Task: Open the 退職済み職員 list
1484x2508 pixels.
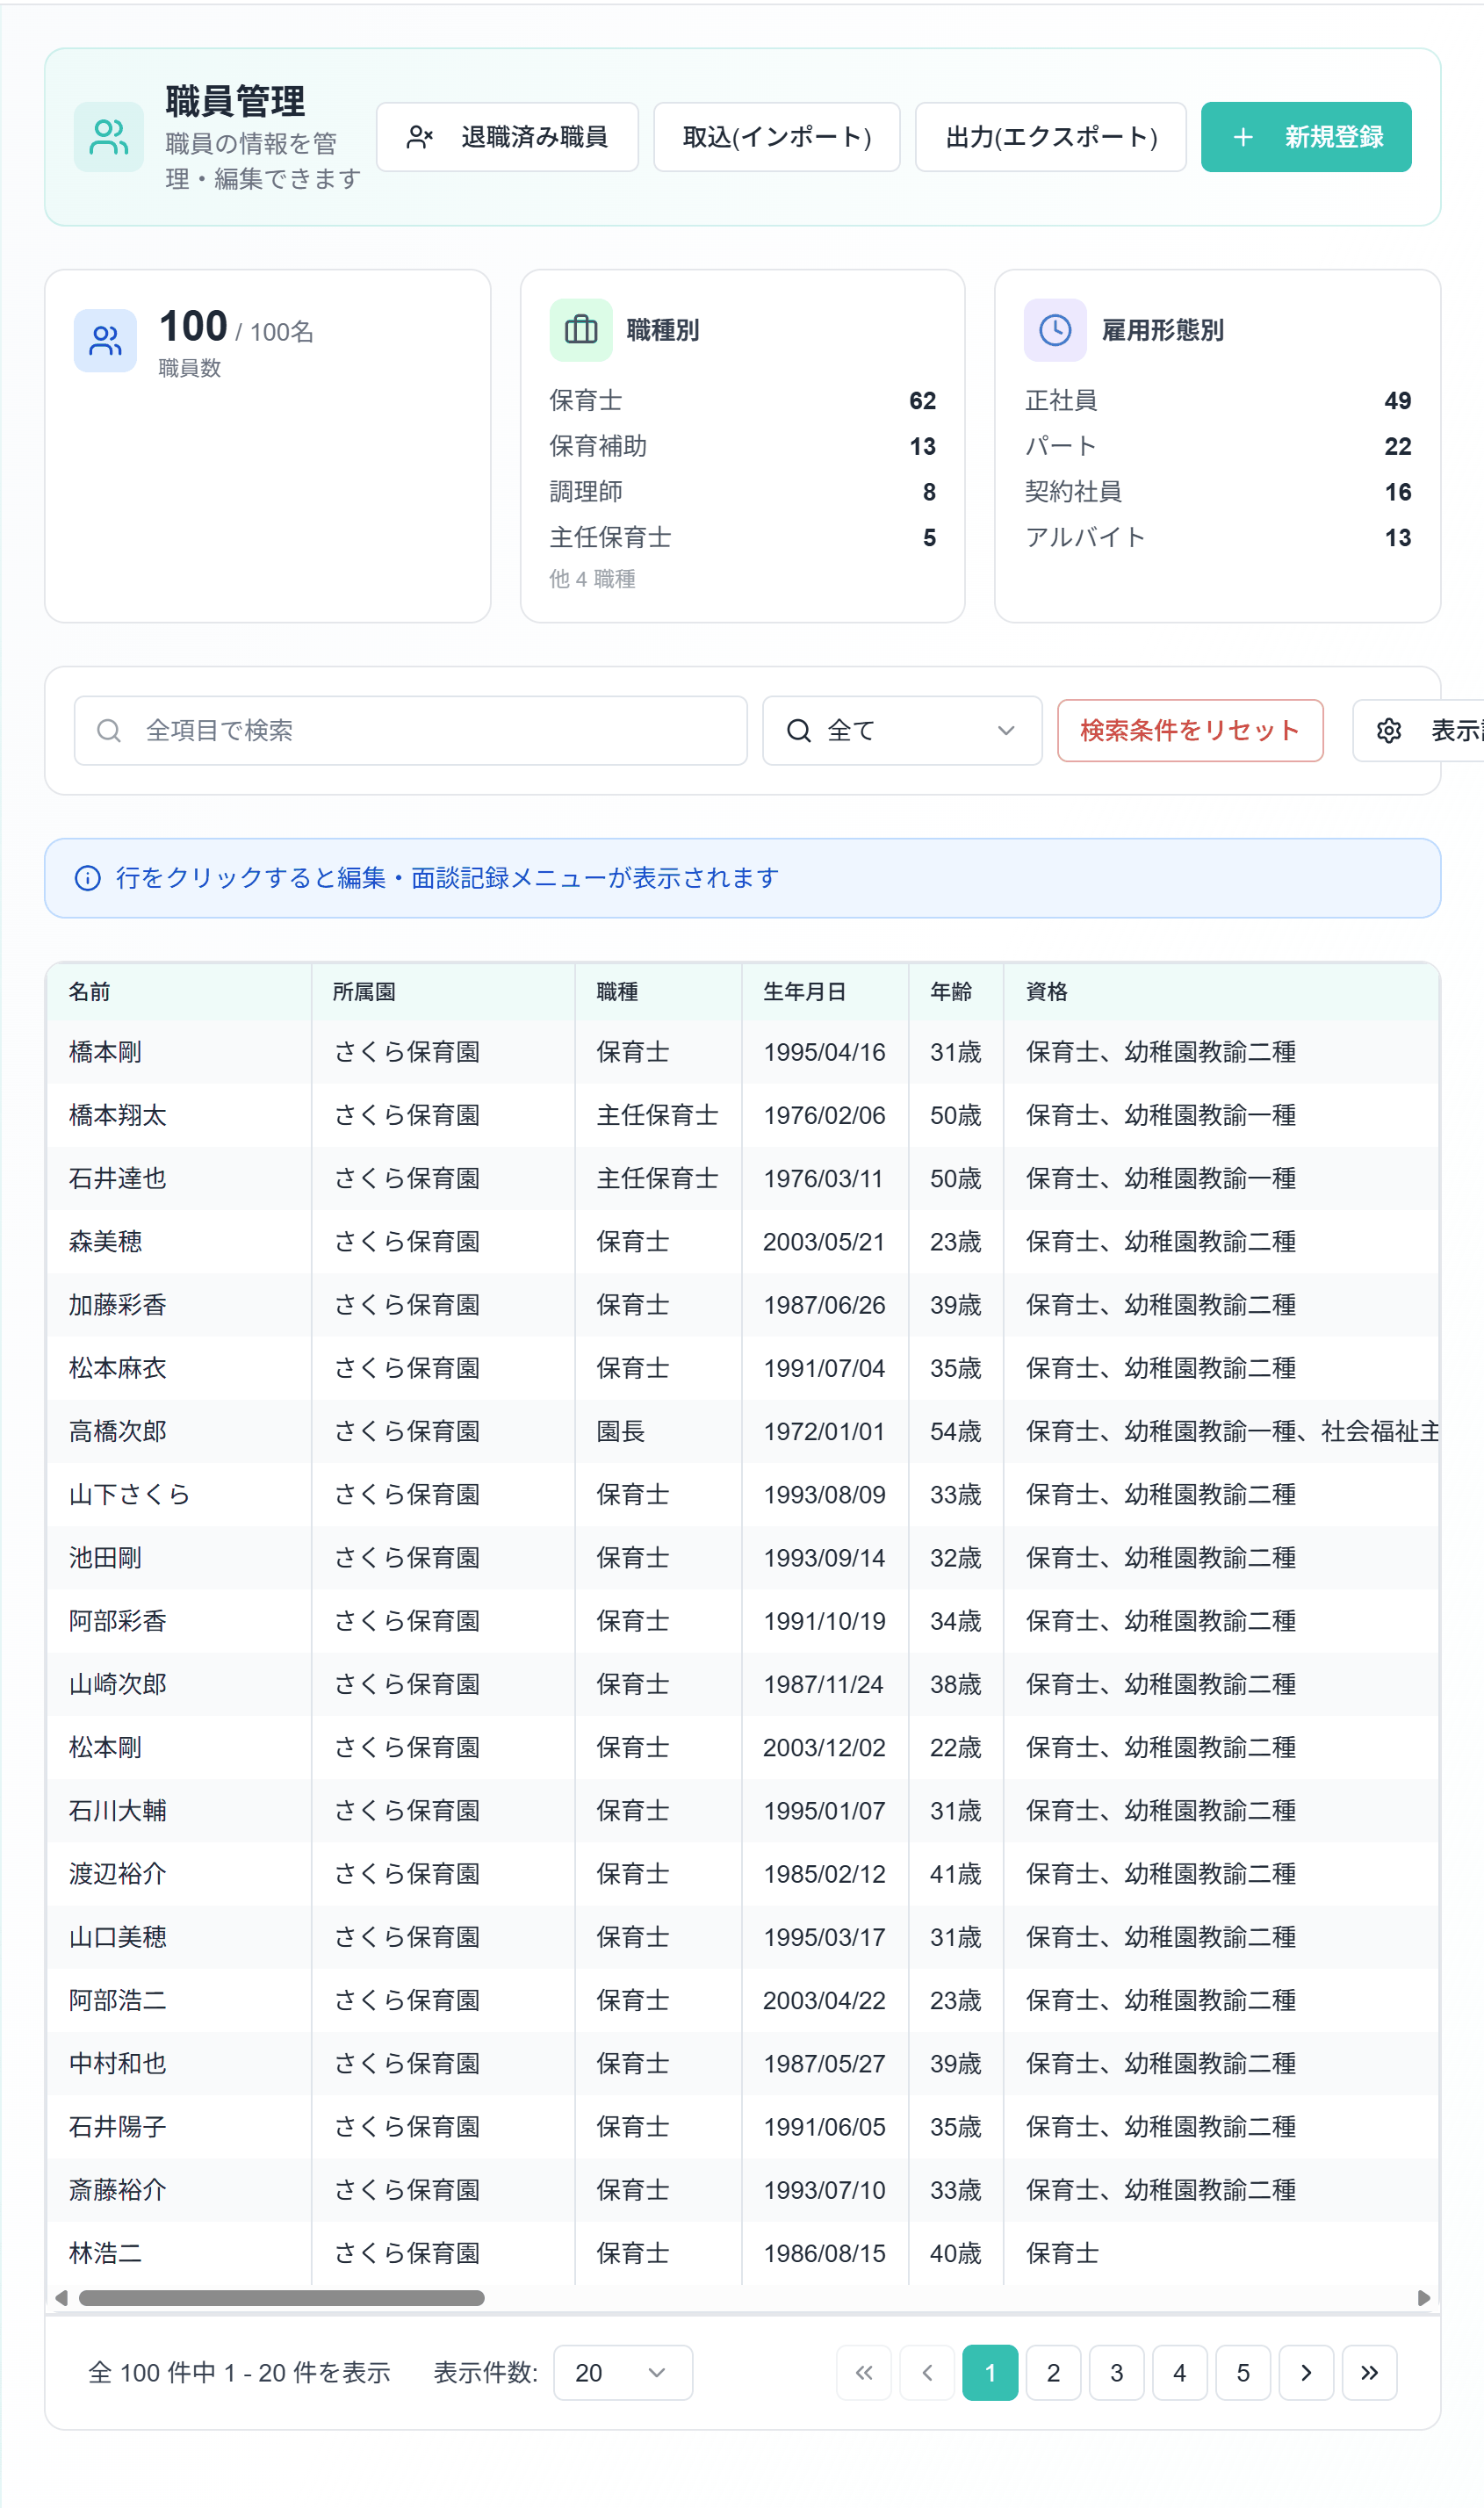Action: 507,137
